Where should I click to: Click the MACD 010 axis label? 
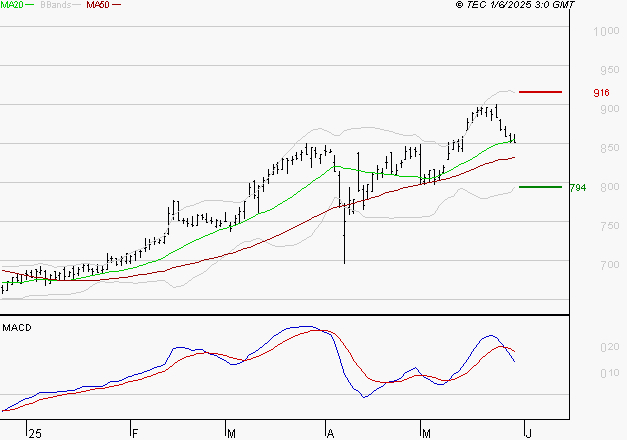click(x=610, y=373)
